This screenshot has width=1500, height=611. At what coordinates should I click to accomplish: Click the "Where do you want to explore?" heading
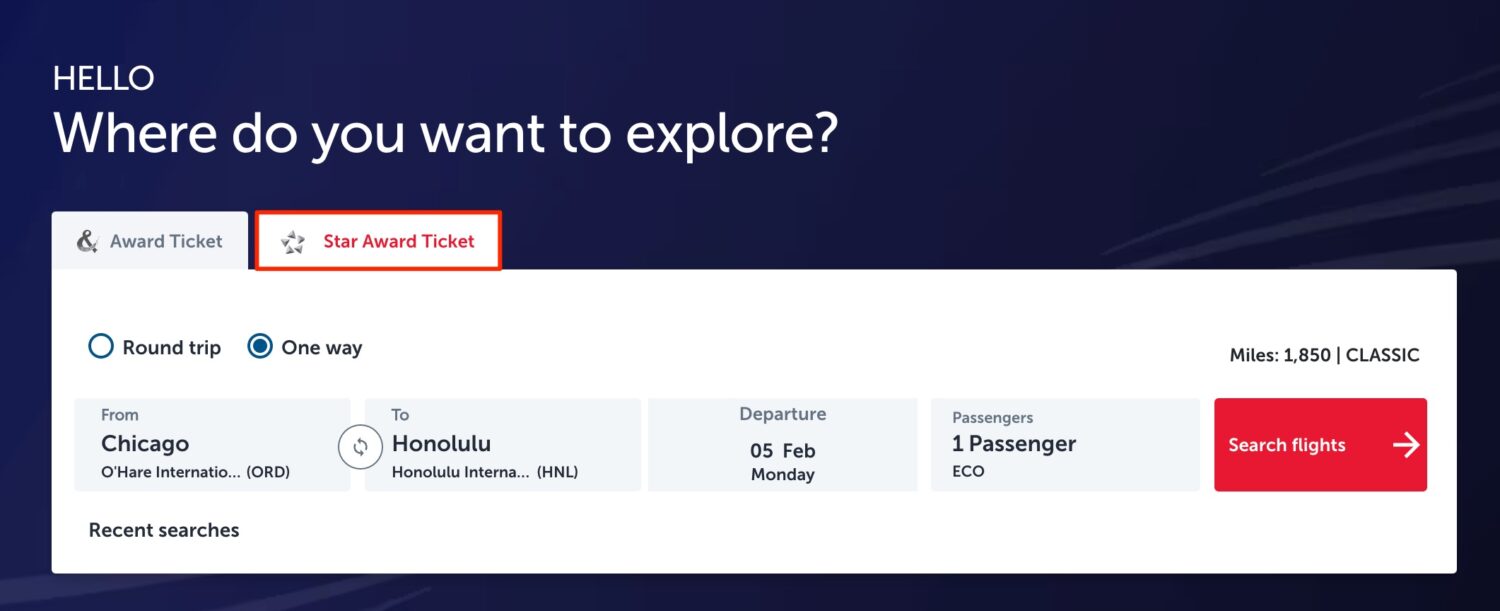click(x=444, y=133)
